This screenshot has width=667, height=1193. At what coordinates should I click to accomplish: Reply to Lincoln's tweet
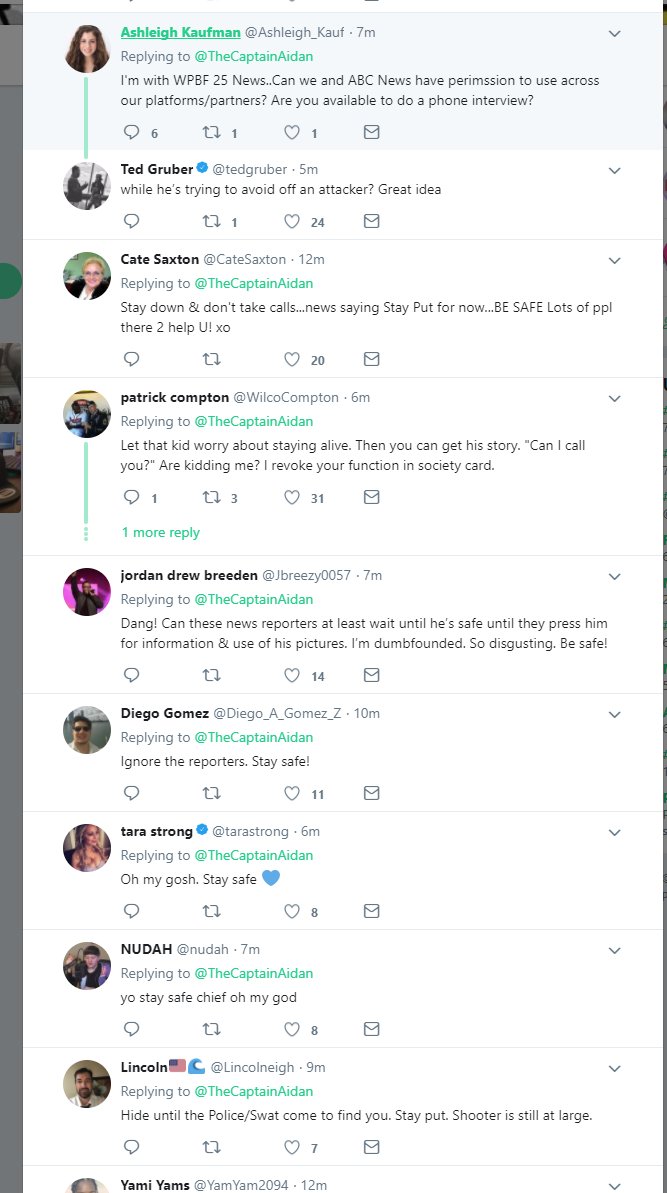pyautogui.click(x=131, y=1147)
